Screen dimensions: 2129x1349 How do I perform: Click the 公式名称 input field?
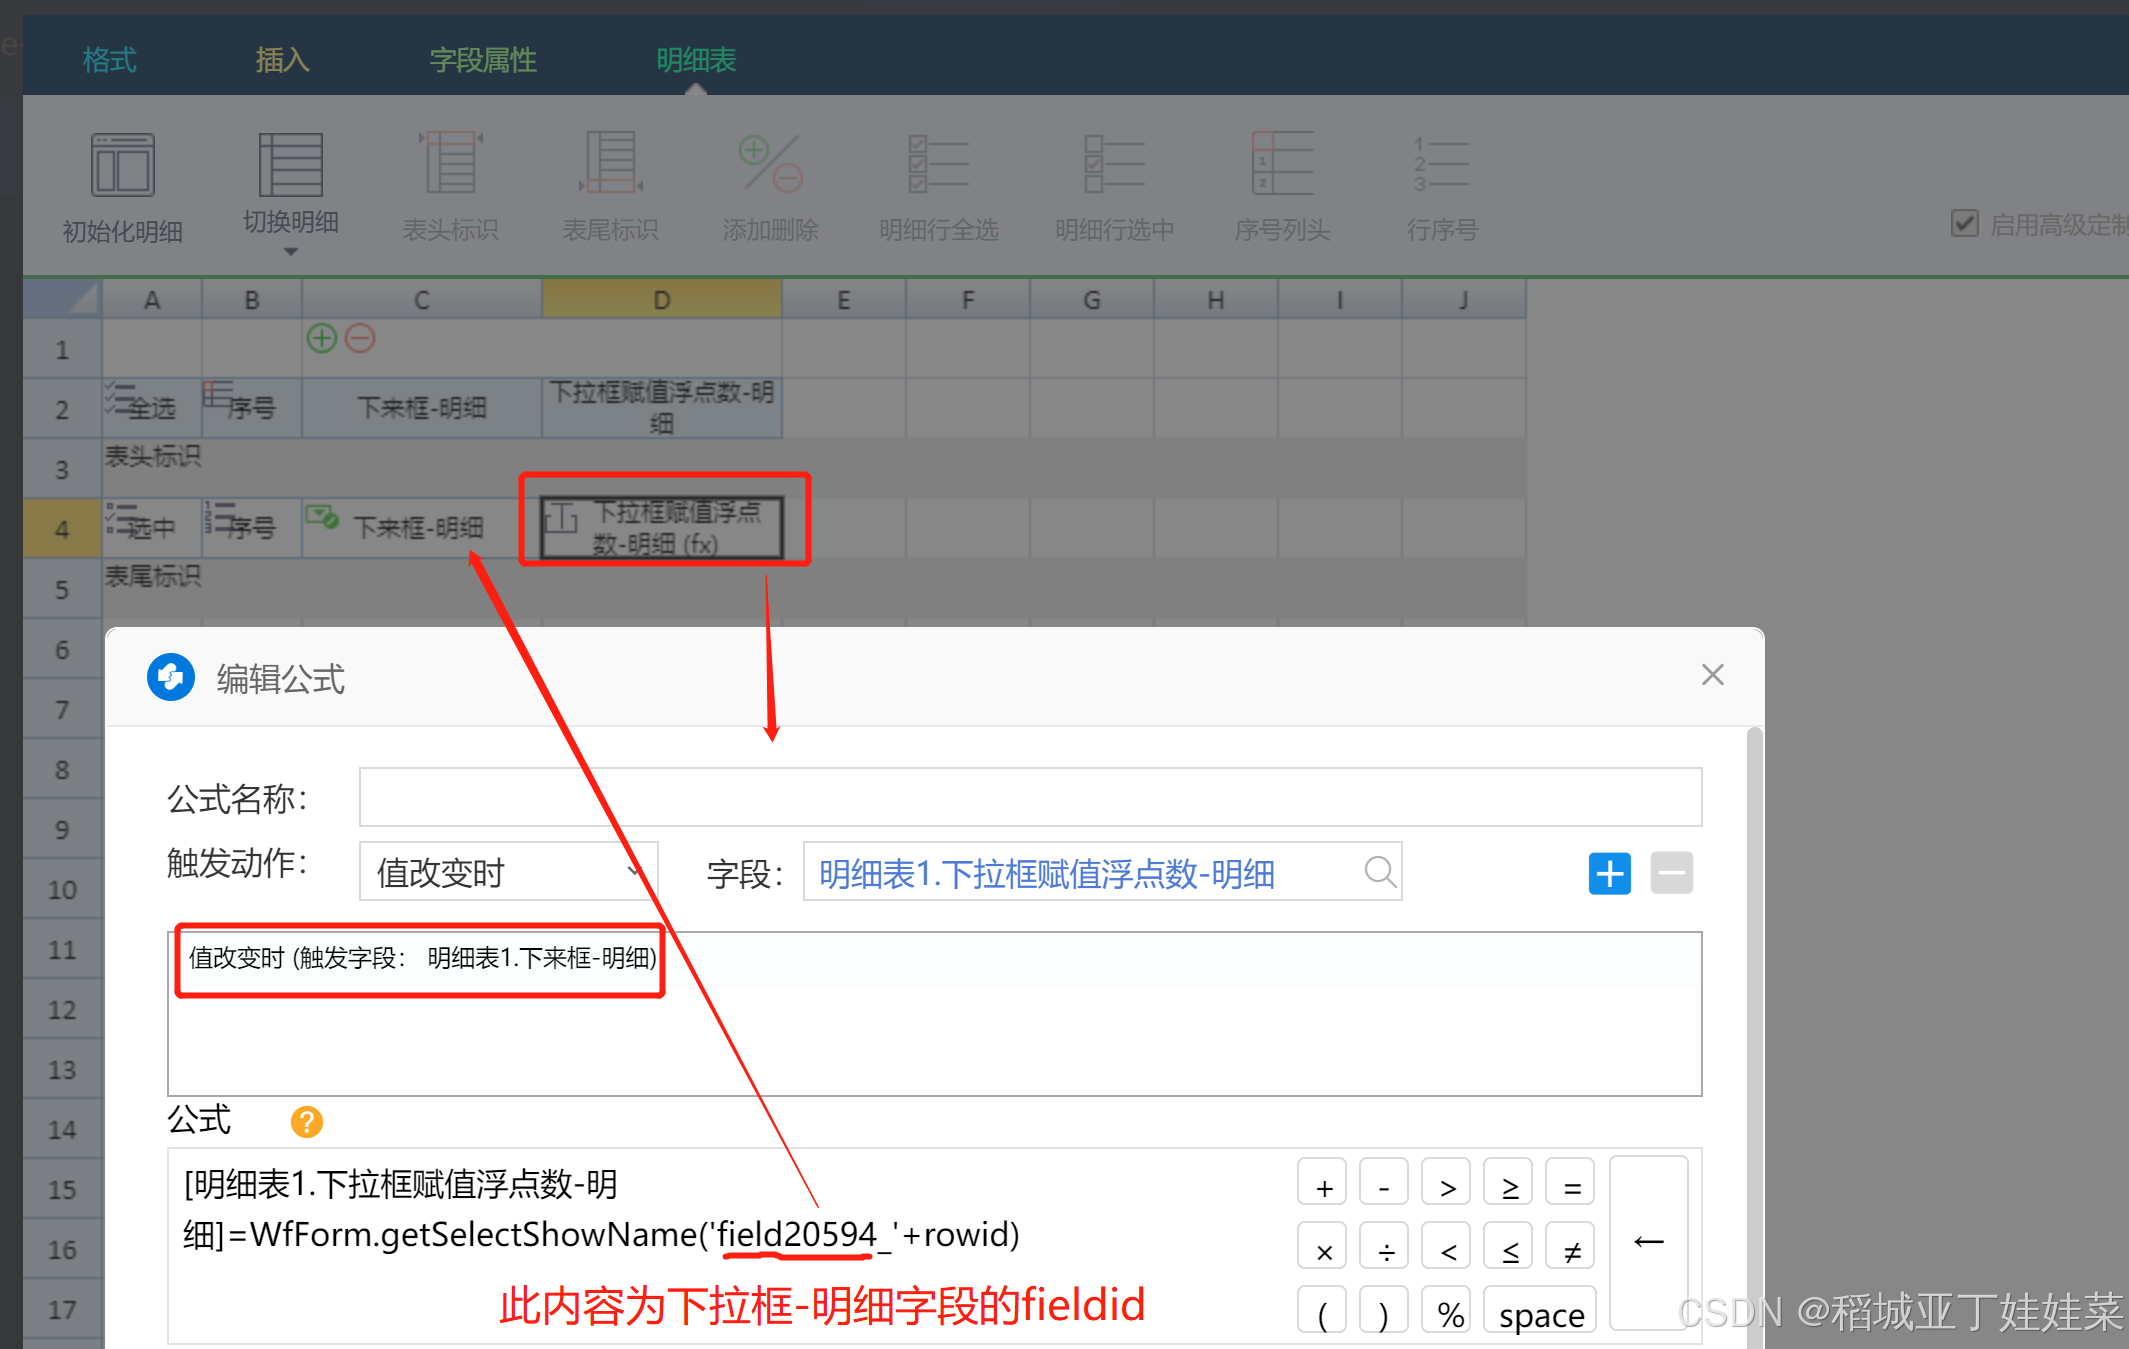pyautogui.click(x=1029, y=798)
